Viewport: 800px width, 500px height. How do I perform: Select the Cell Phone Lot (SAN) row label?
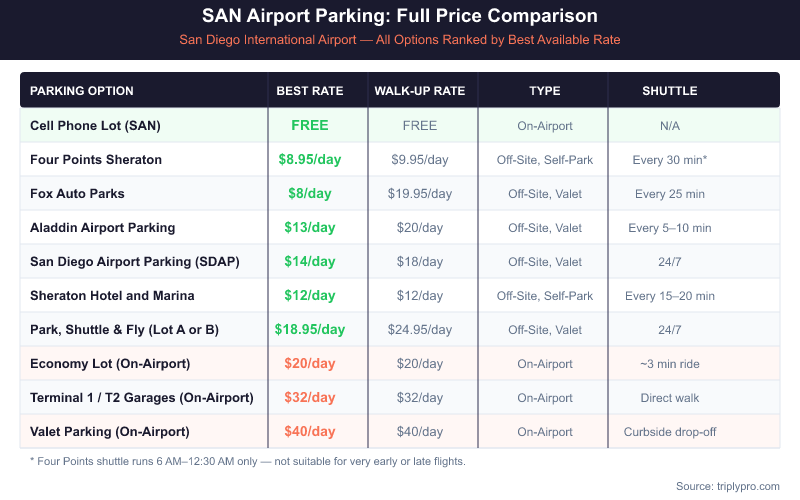tap(95, 126)
